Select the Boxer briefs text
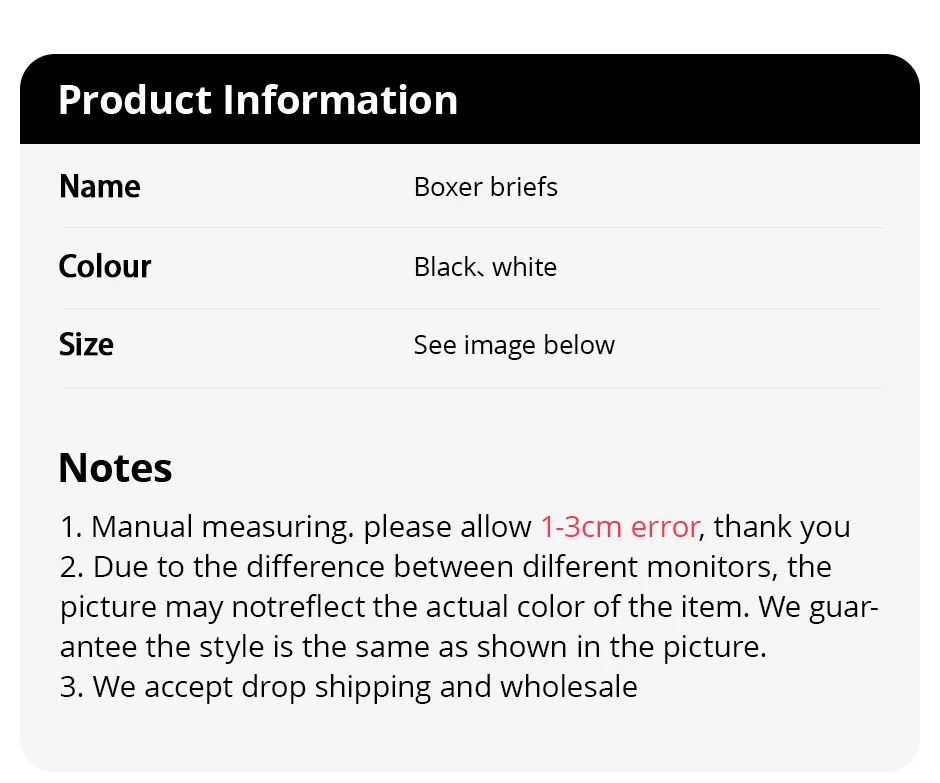 (x=486, y=187)
